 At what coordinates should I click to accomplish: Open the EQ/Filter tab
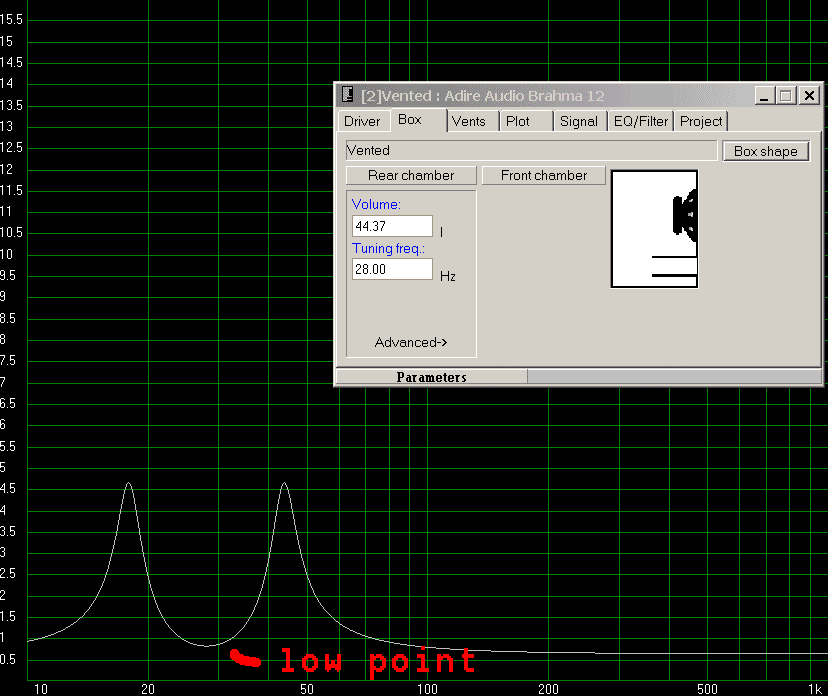(x=641, y=121)
